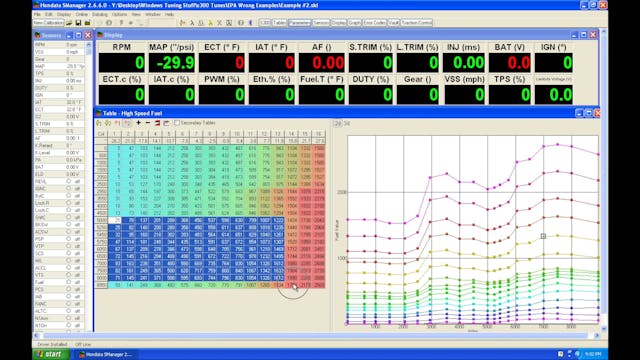
Task: Click first icon in High Speed Fuel toolbar
Action: coord(99,123)
